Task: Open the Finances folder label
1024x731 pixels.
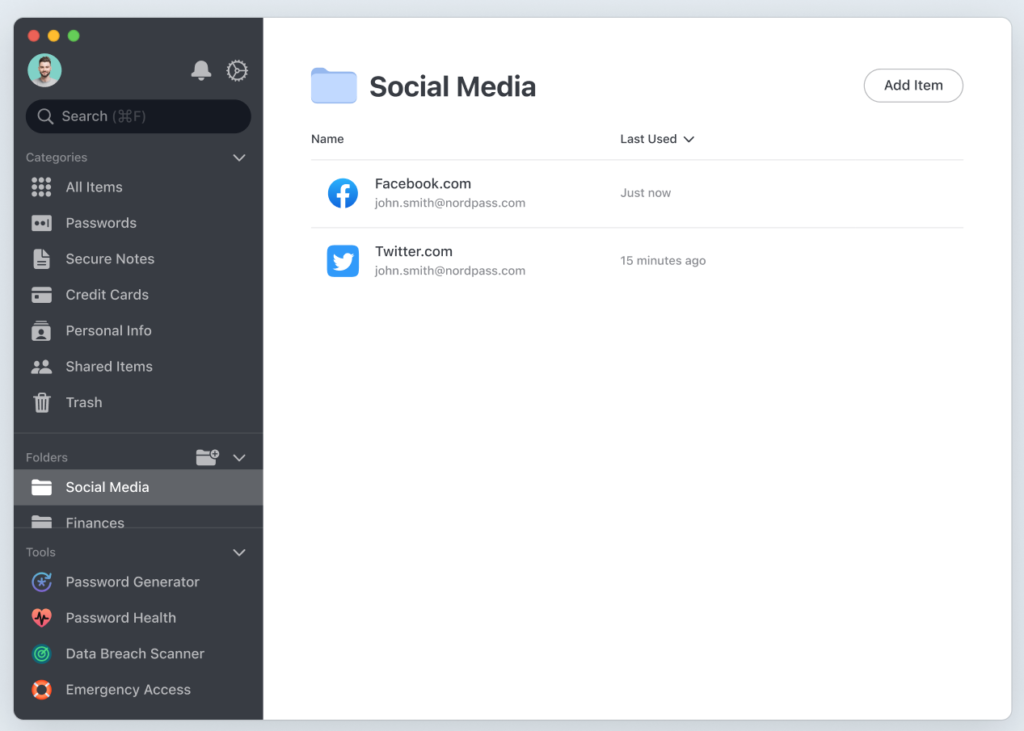Action: 95,523
